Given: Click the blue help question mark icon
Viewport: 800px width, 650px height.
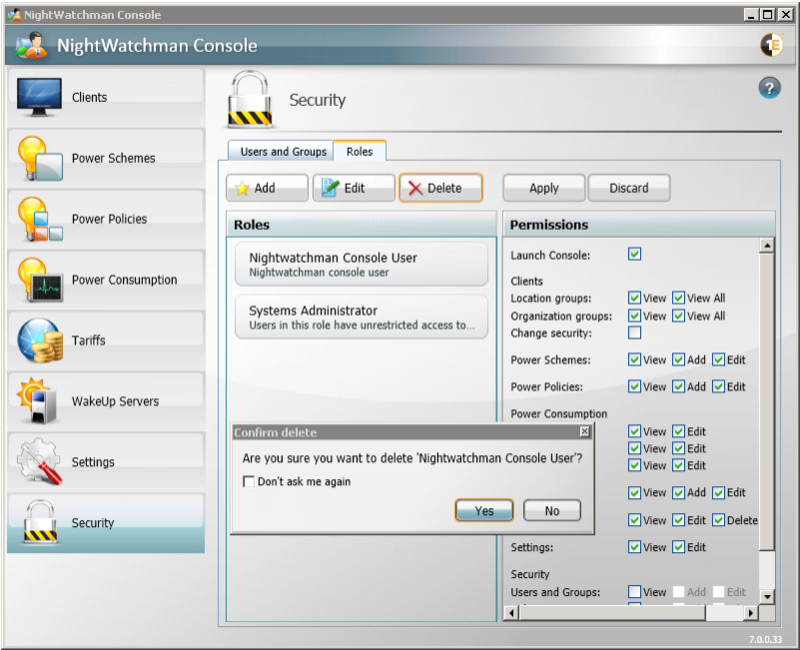Looking at the screenshot, I should coord(769,88).
